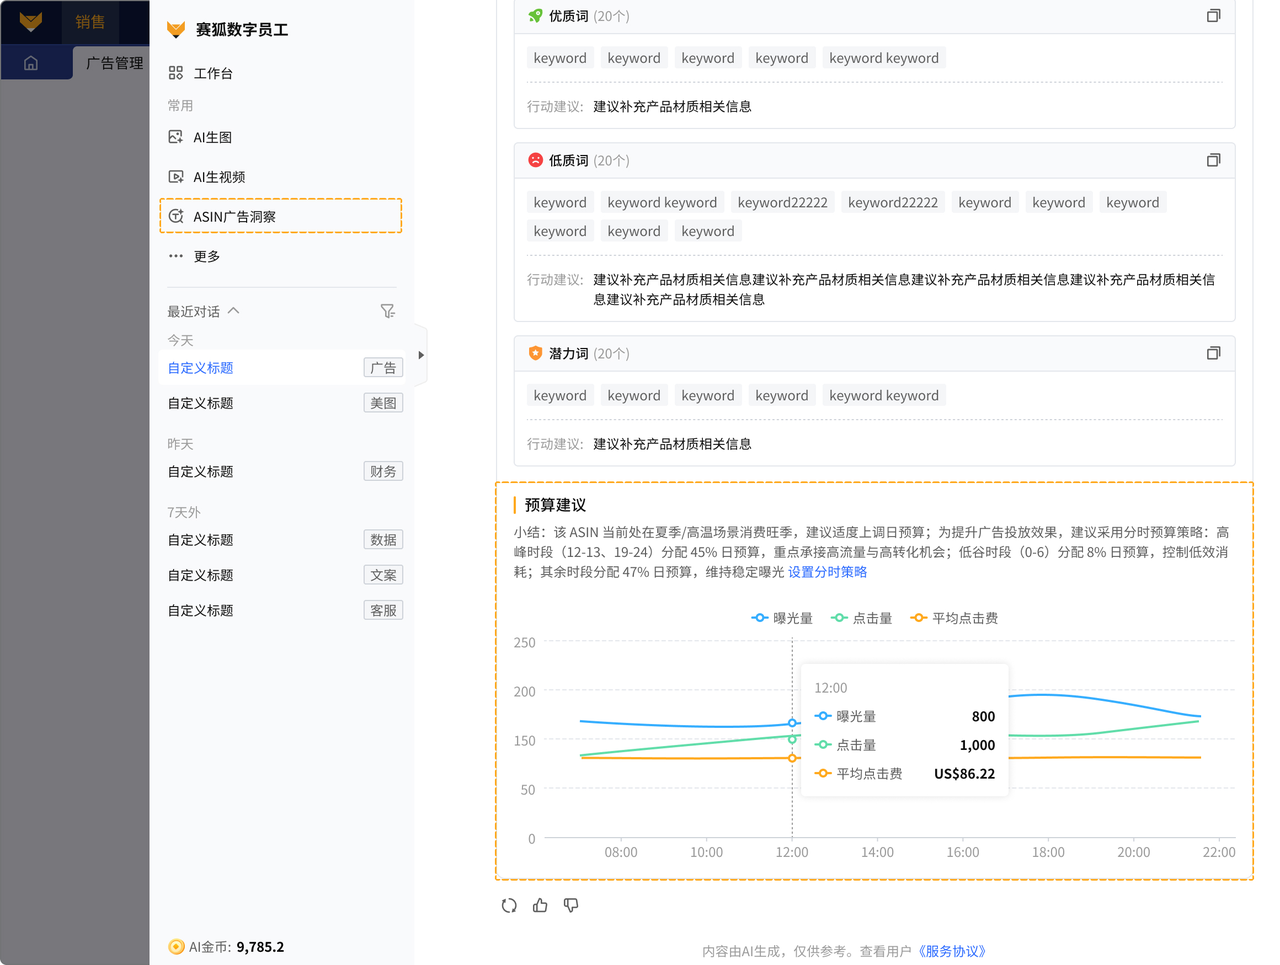Click the 低质词 sad face icon

535,160
